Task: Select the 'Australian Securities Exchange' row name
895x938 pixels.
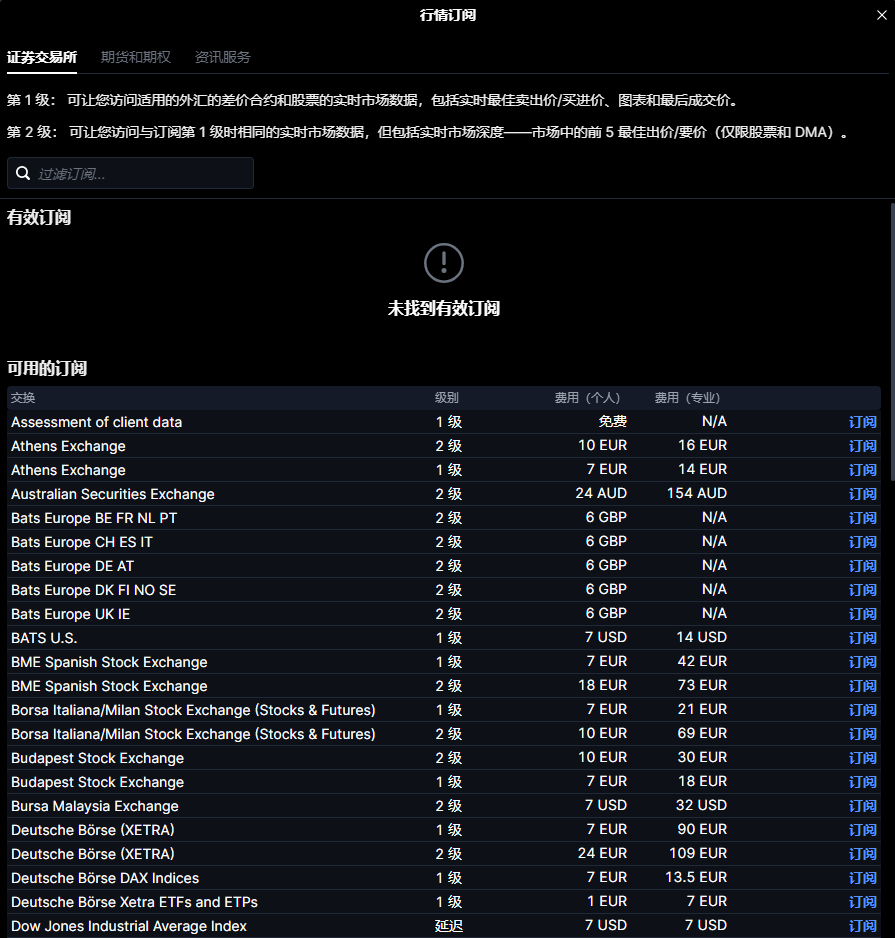Action: 112,494
